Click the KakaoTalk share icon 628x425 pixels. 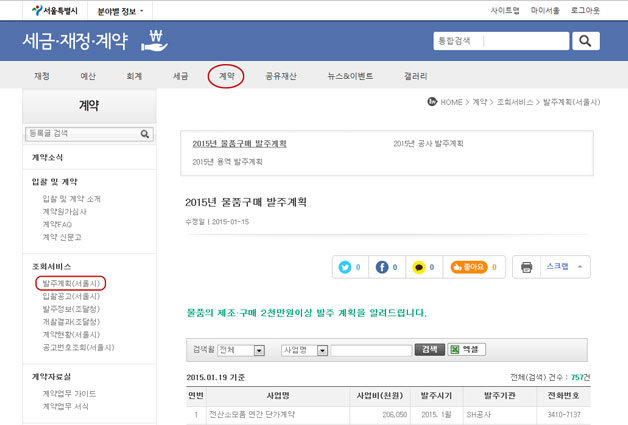click(419, 268)
